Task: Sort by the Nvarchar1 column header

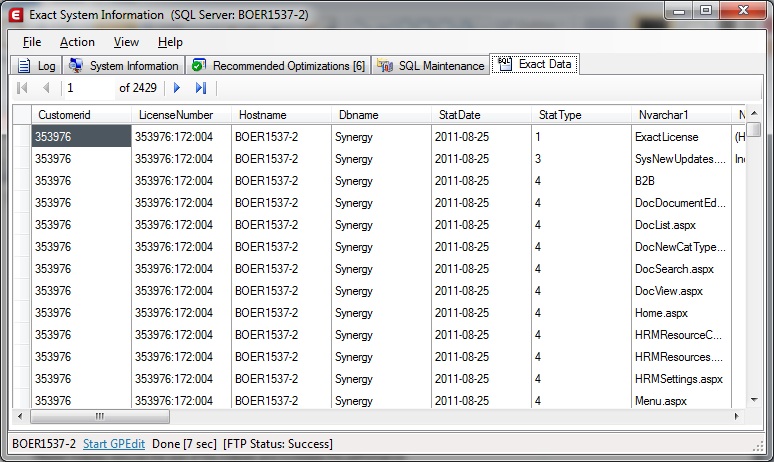Action: coord(682,115)
